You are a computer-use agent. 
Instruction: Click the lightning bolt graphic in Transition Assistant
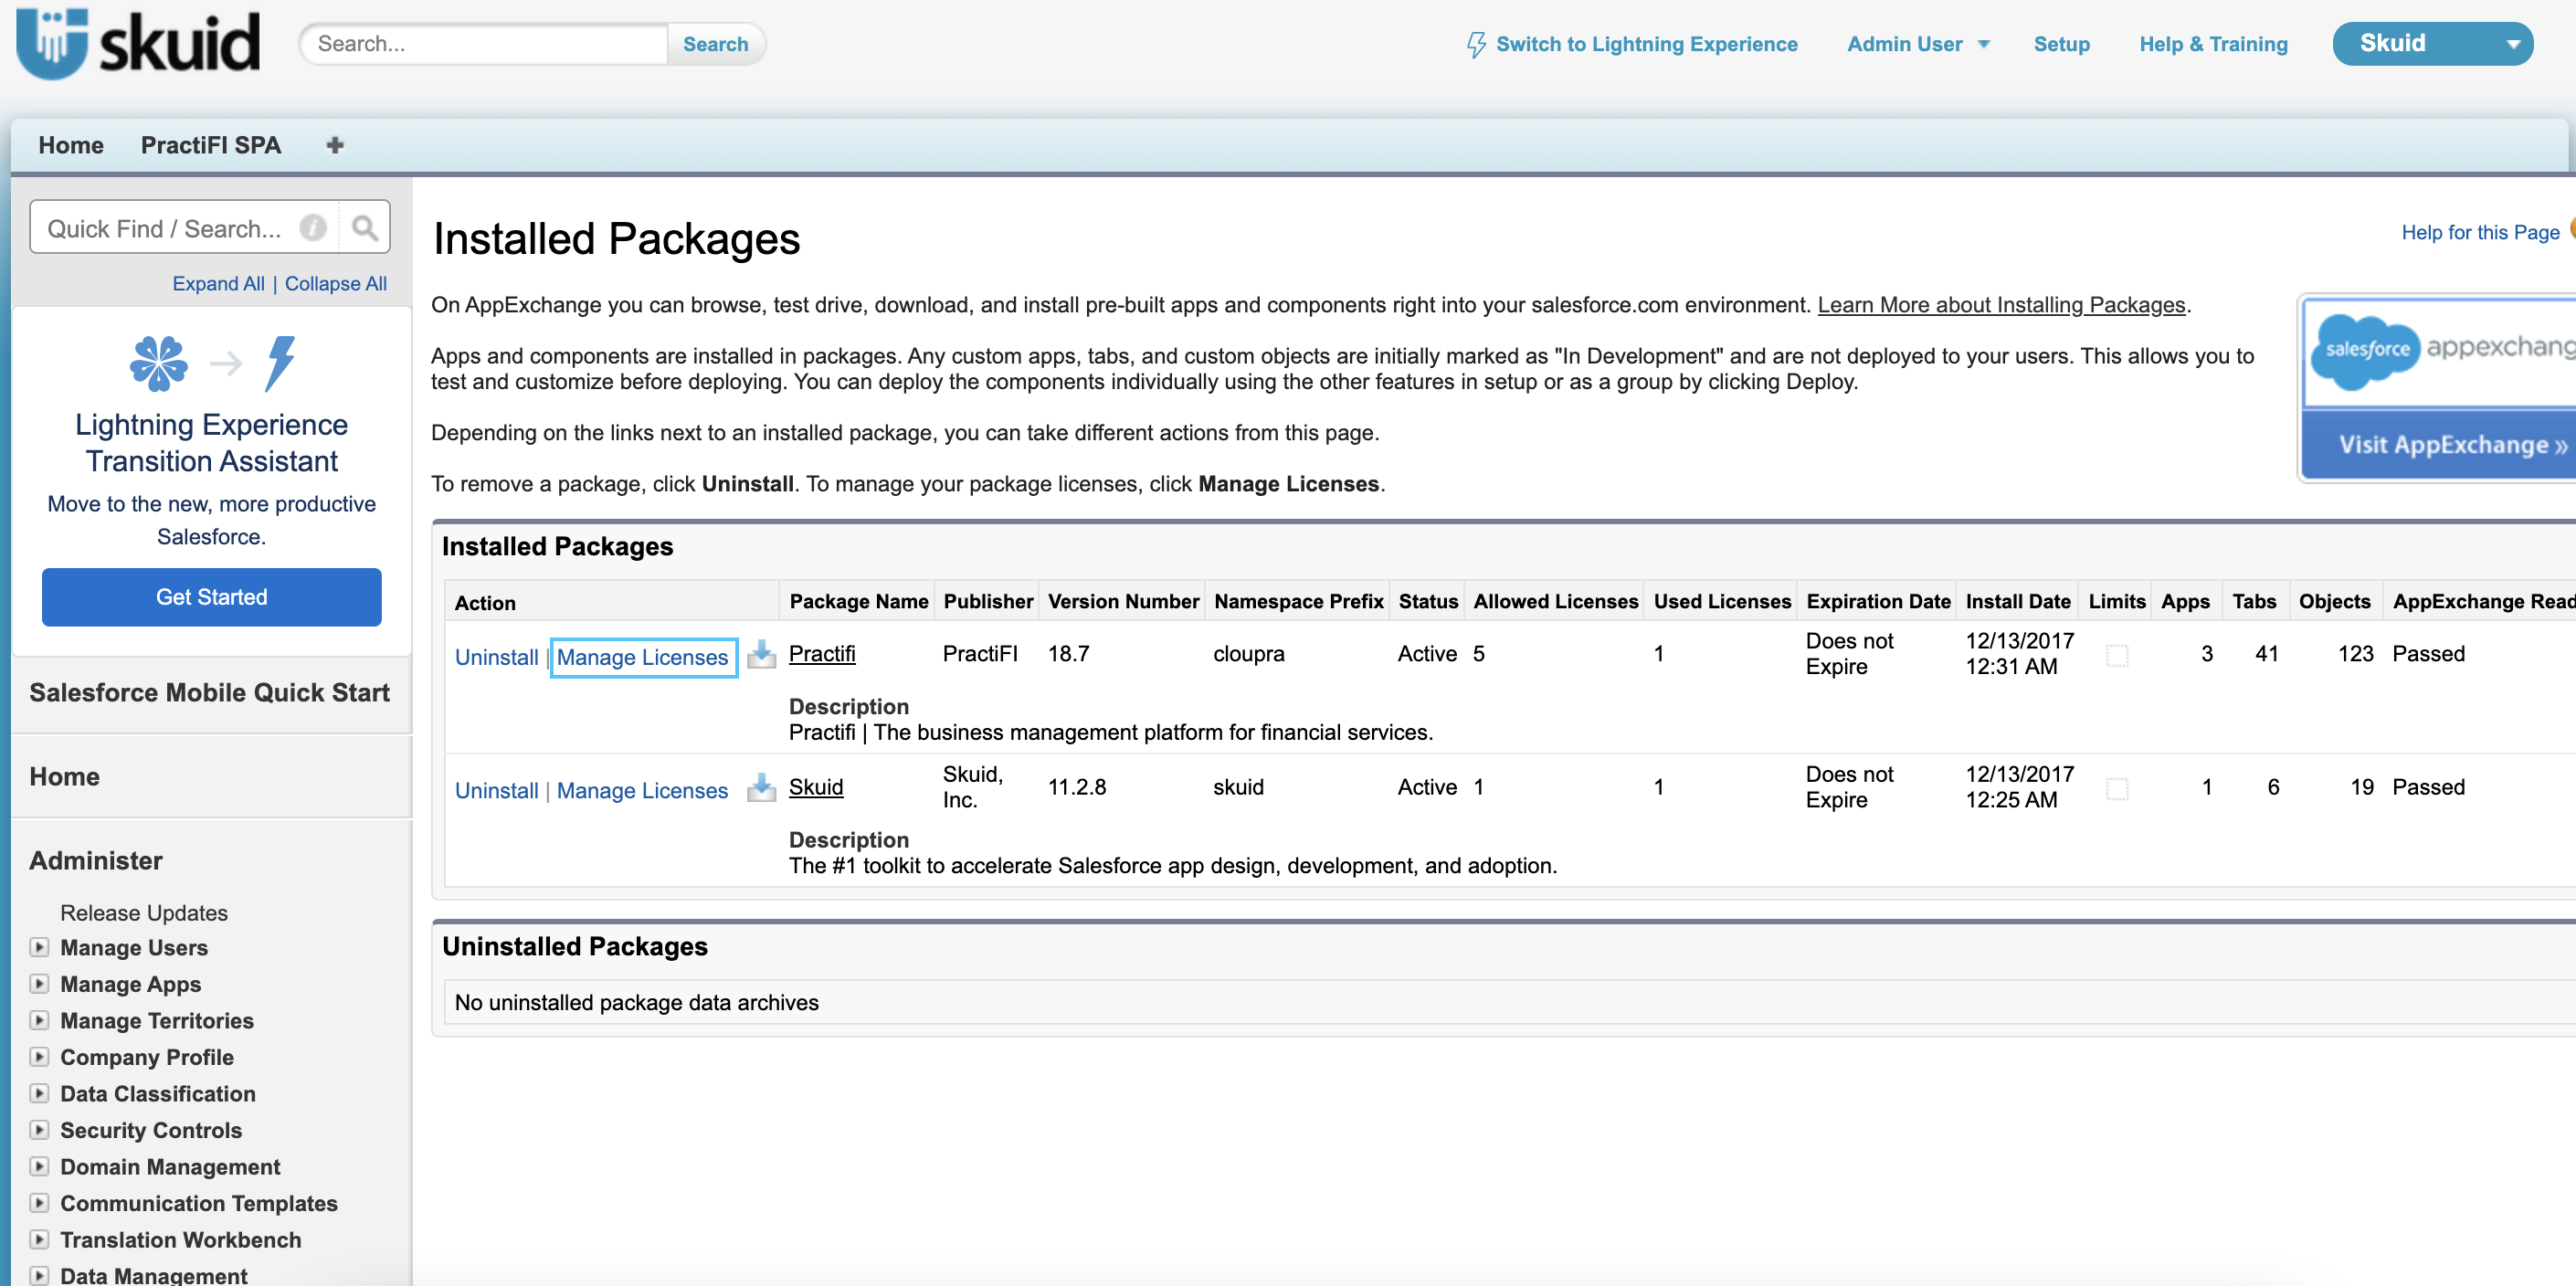point(281,363)
